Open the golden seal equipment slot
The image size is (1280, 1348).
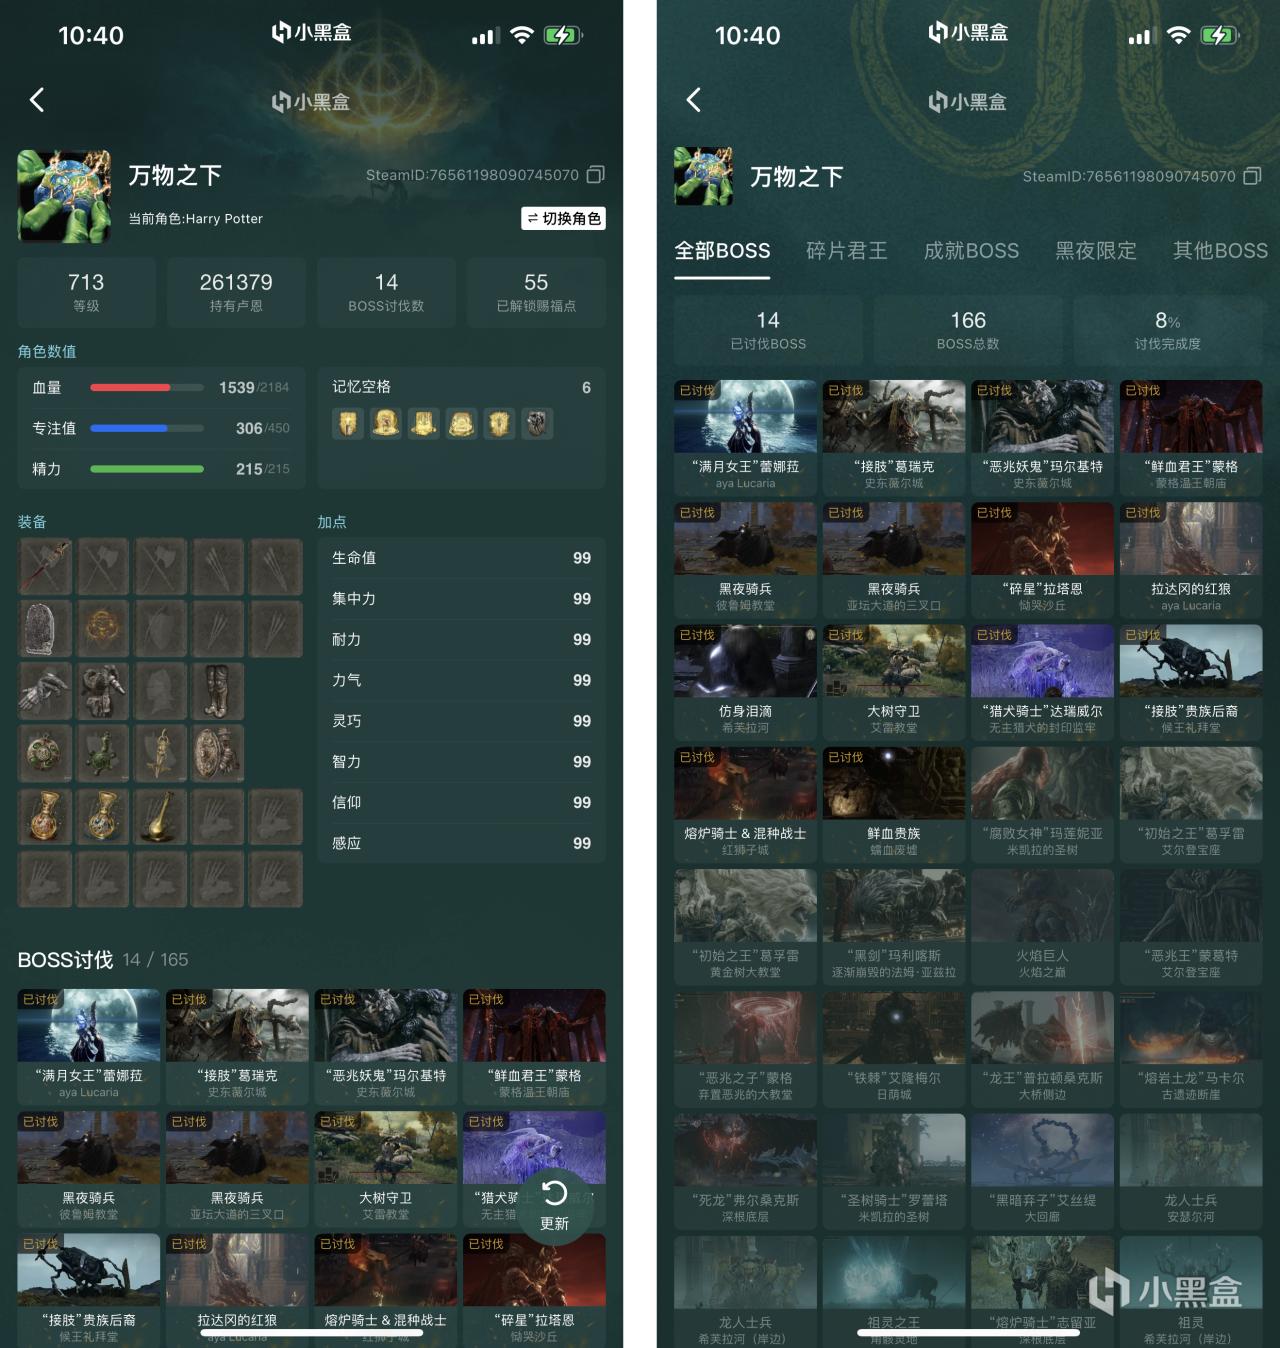coord(103,628)
